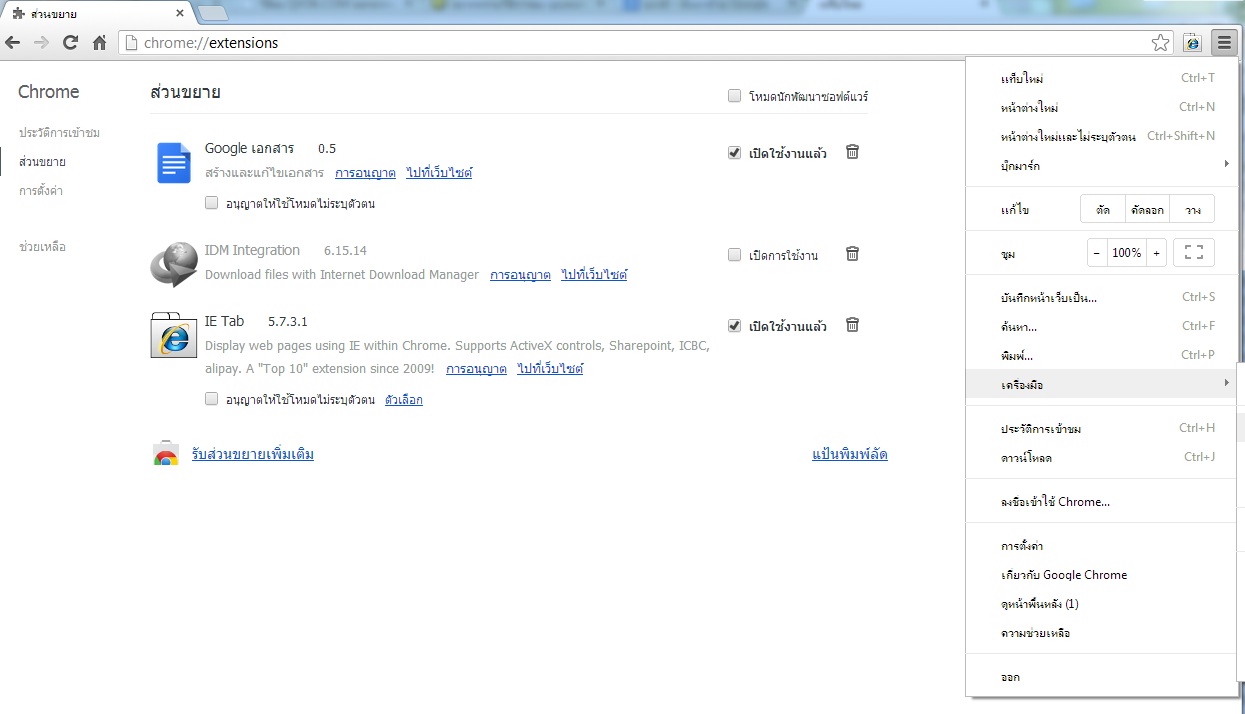Expand the บุ๊กมาร์ก submenu arrow
Screen dimensions: 1245x714
(1226, 164)
